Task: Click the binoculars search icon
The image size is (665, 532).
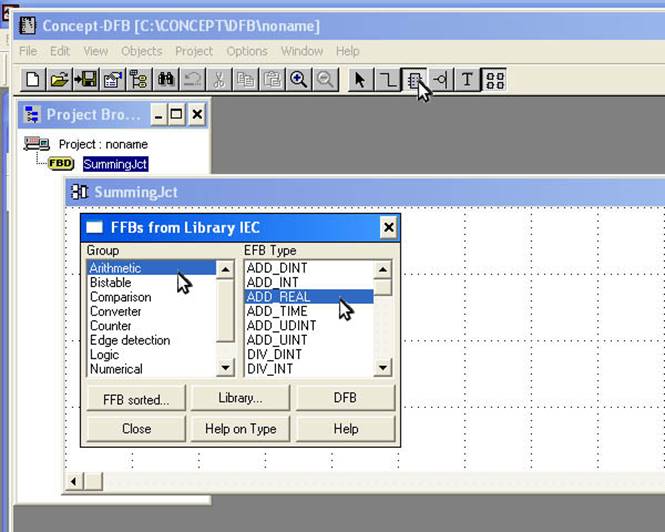Action: 165,79
